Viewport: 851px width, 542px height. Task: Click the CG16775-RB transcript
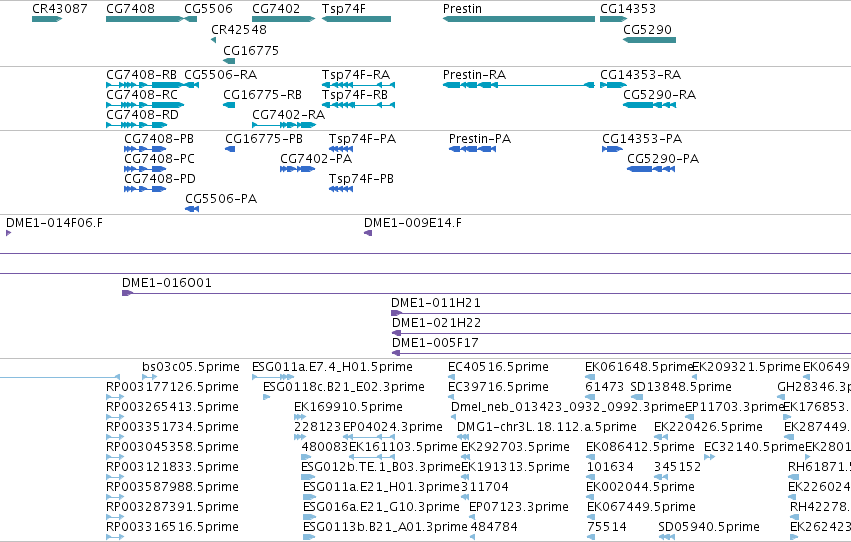(229, 105)
